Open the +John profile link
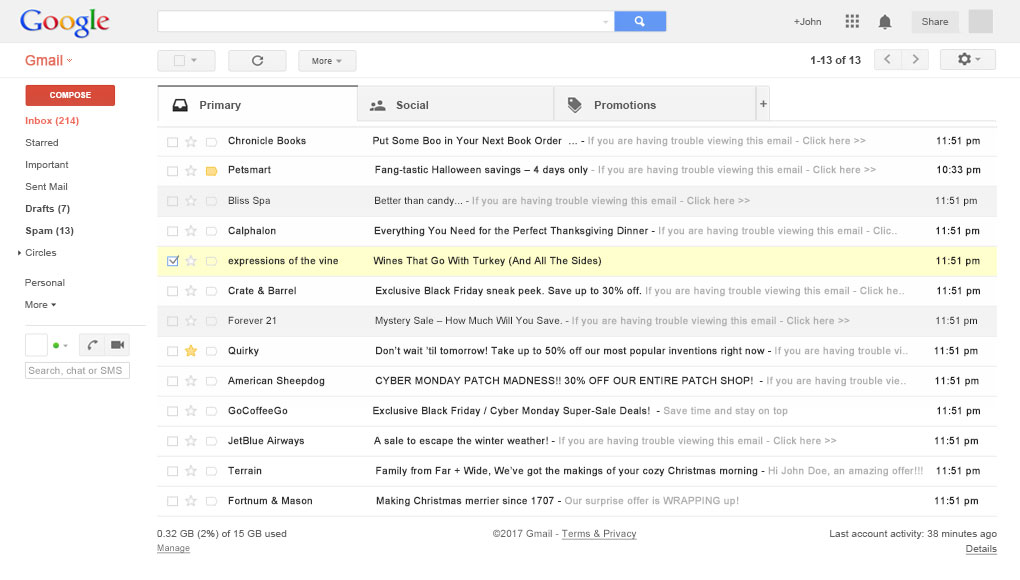The height and width of the screenshot is (580, 1020). click(x=807, y=21)
